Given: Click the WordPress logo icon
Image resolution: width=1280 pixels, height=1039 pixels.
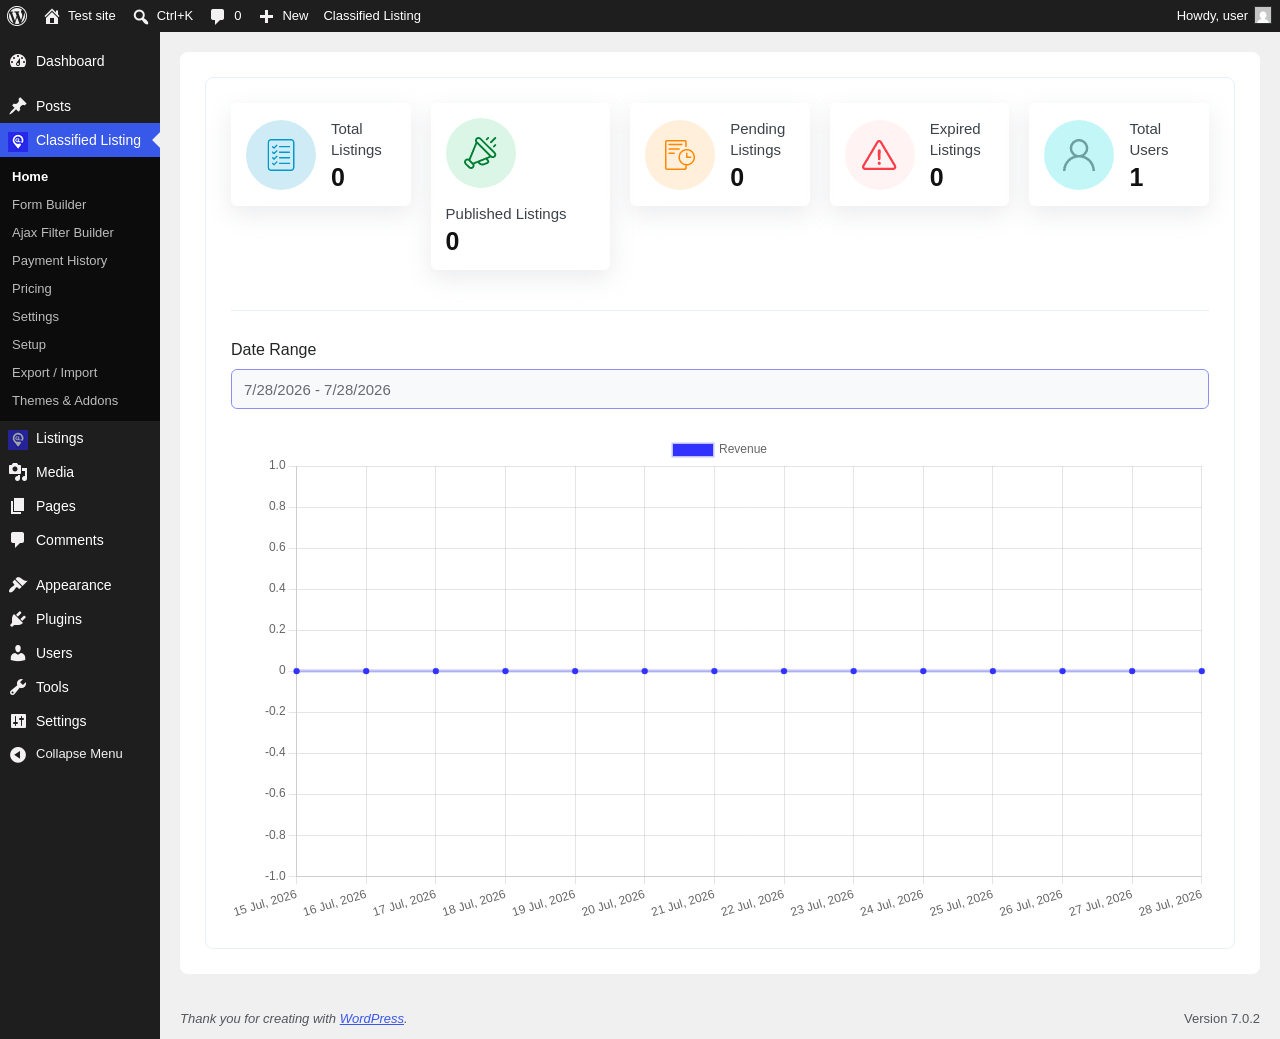Looking at the screenshot, I should (x=17, y=16).
